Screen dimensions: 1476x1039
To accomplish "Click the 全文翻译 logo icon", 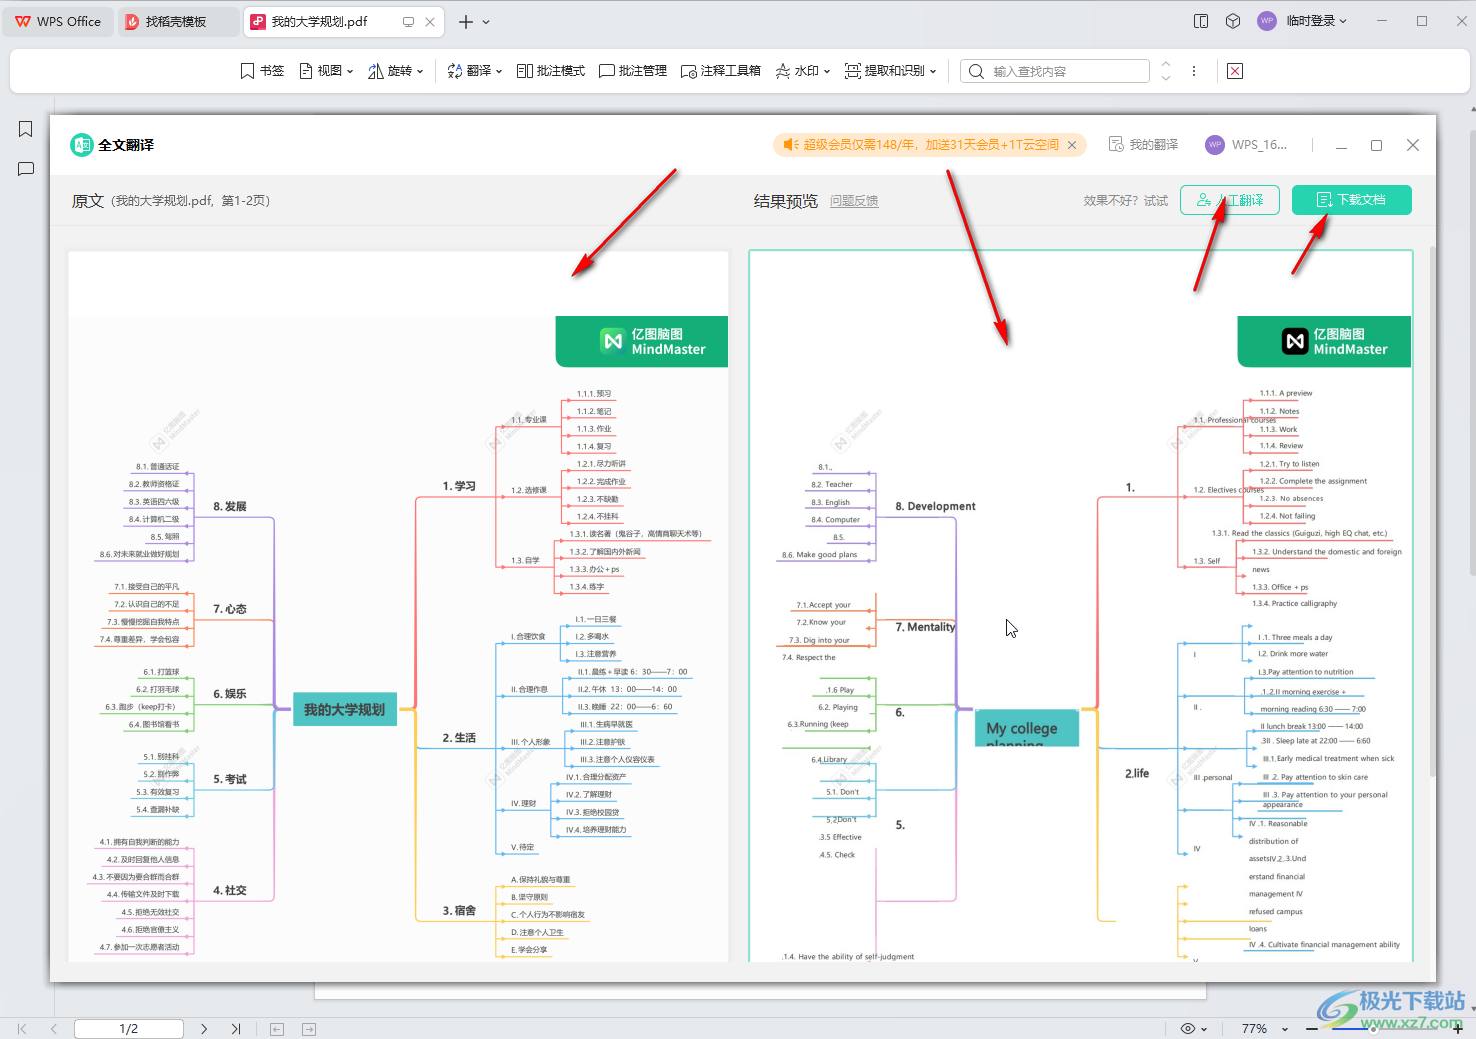I will 81,145.
